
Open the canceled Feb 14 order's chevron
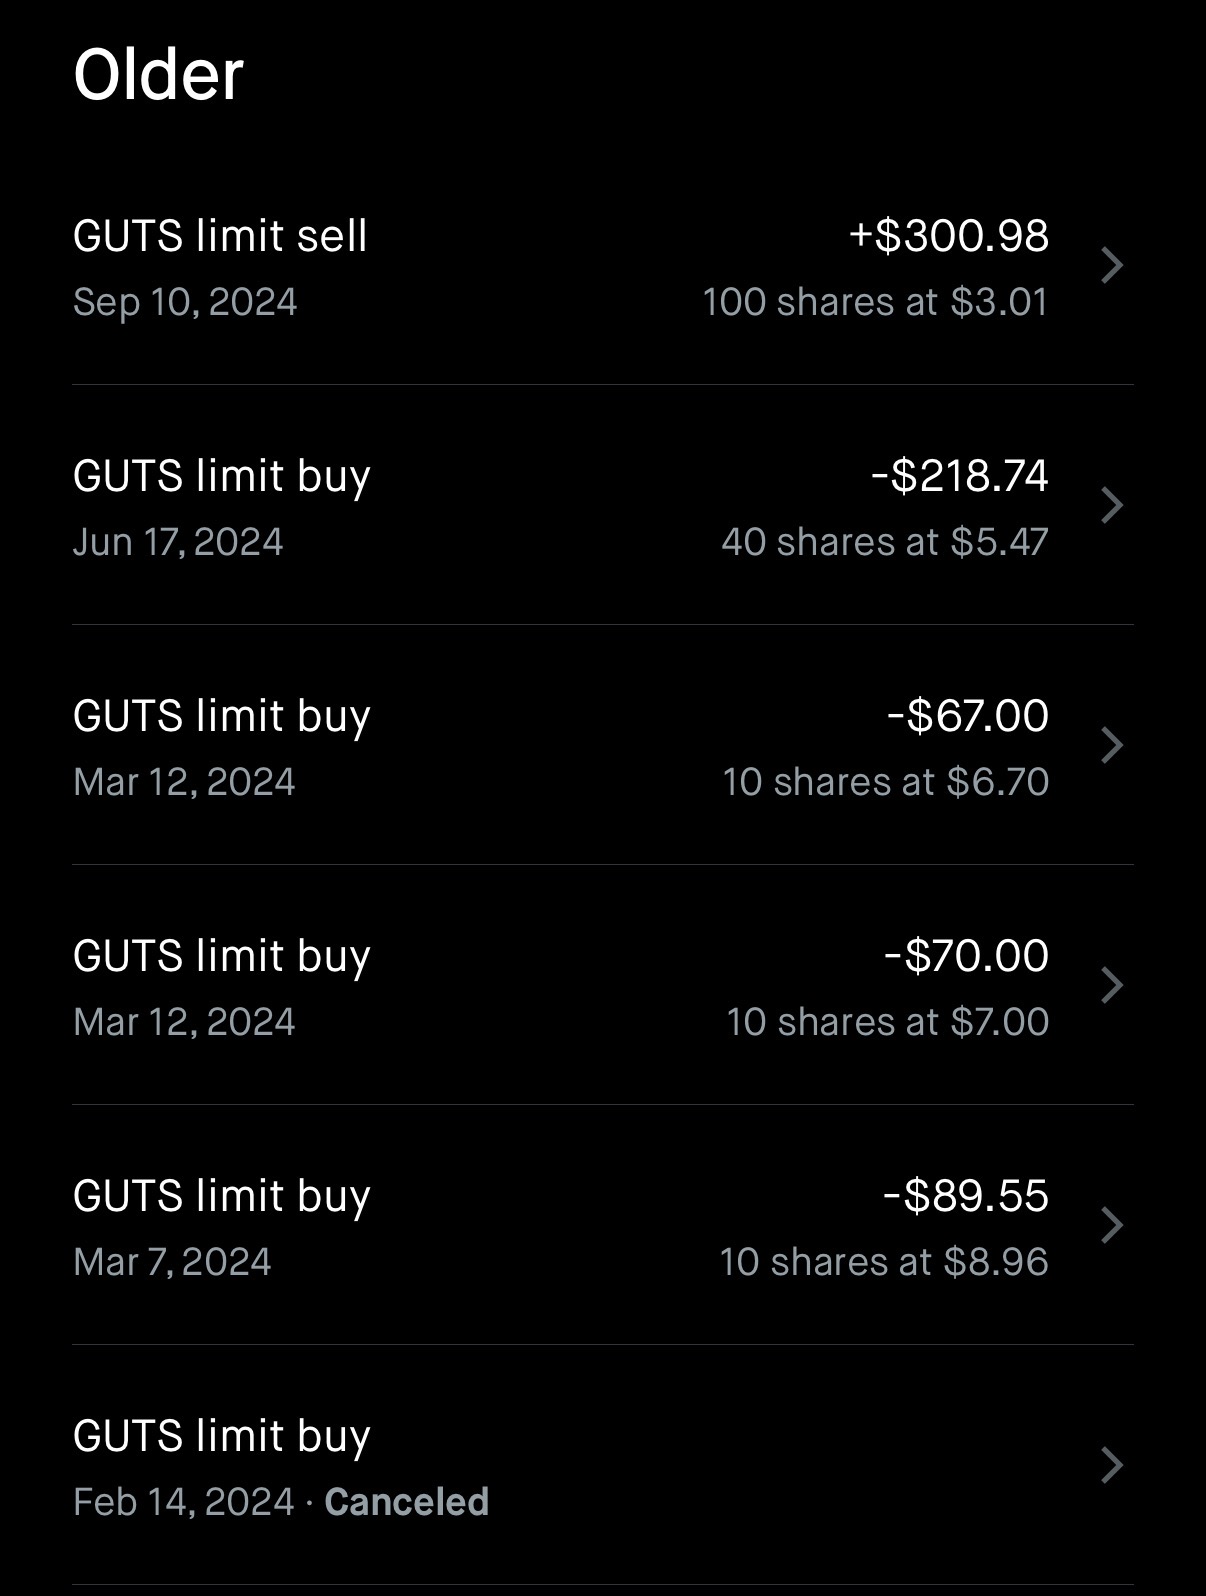click(1111, 1466)
